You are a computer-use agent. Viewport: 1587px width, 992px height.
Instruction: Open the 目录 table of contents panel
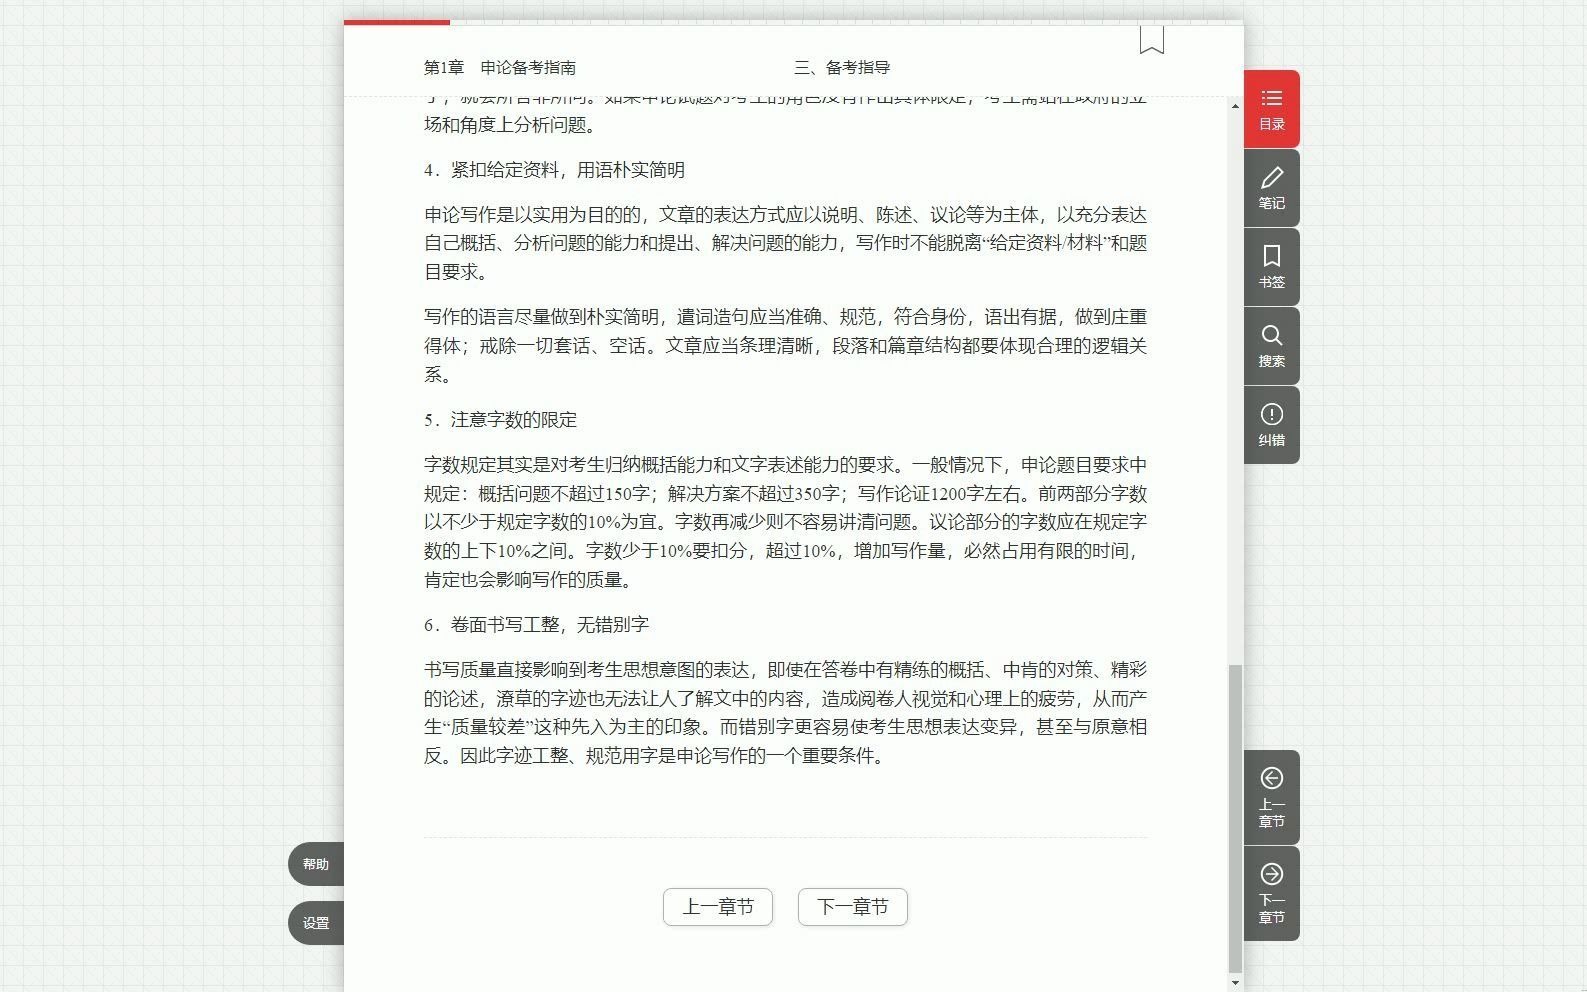(x=1271, y=109)
